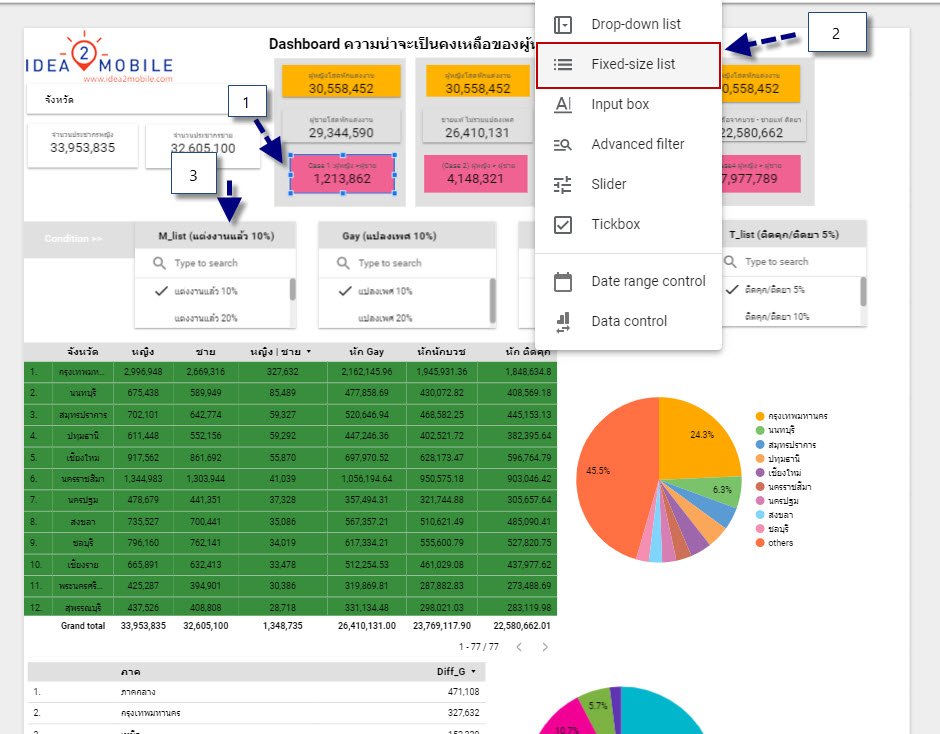This screenshot has height=734, width=940.
Task: Uncheck แปลงเพศ 10% in the Gay list
Action: point(345,291)
